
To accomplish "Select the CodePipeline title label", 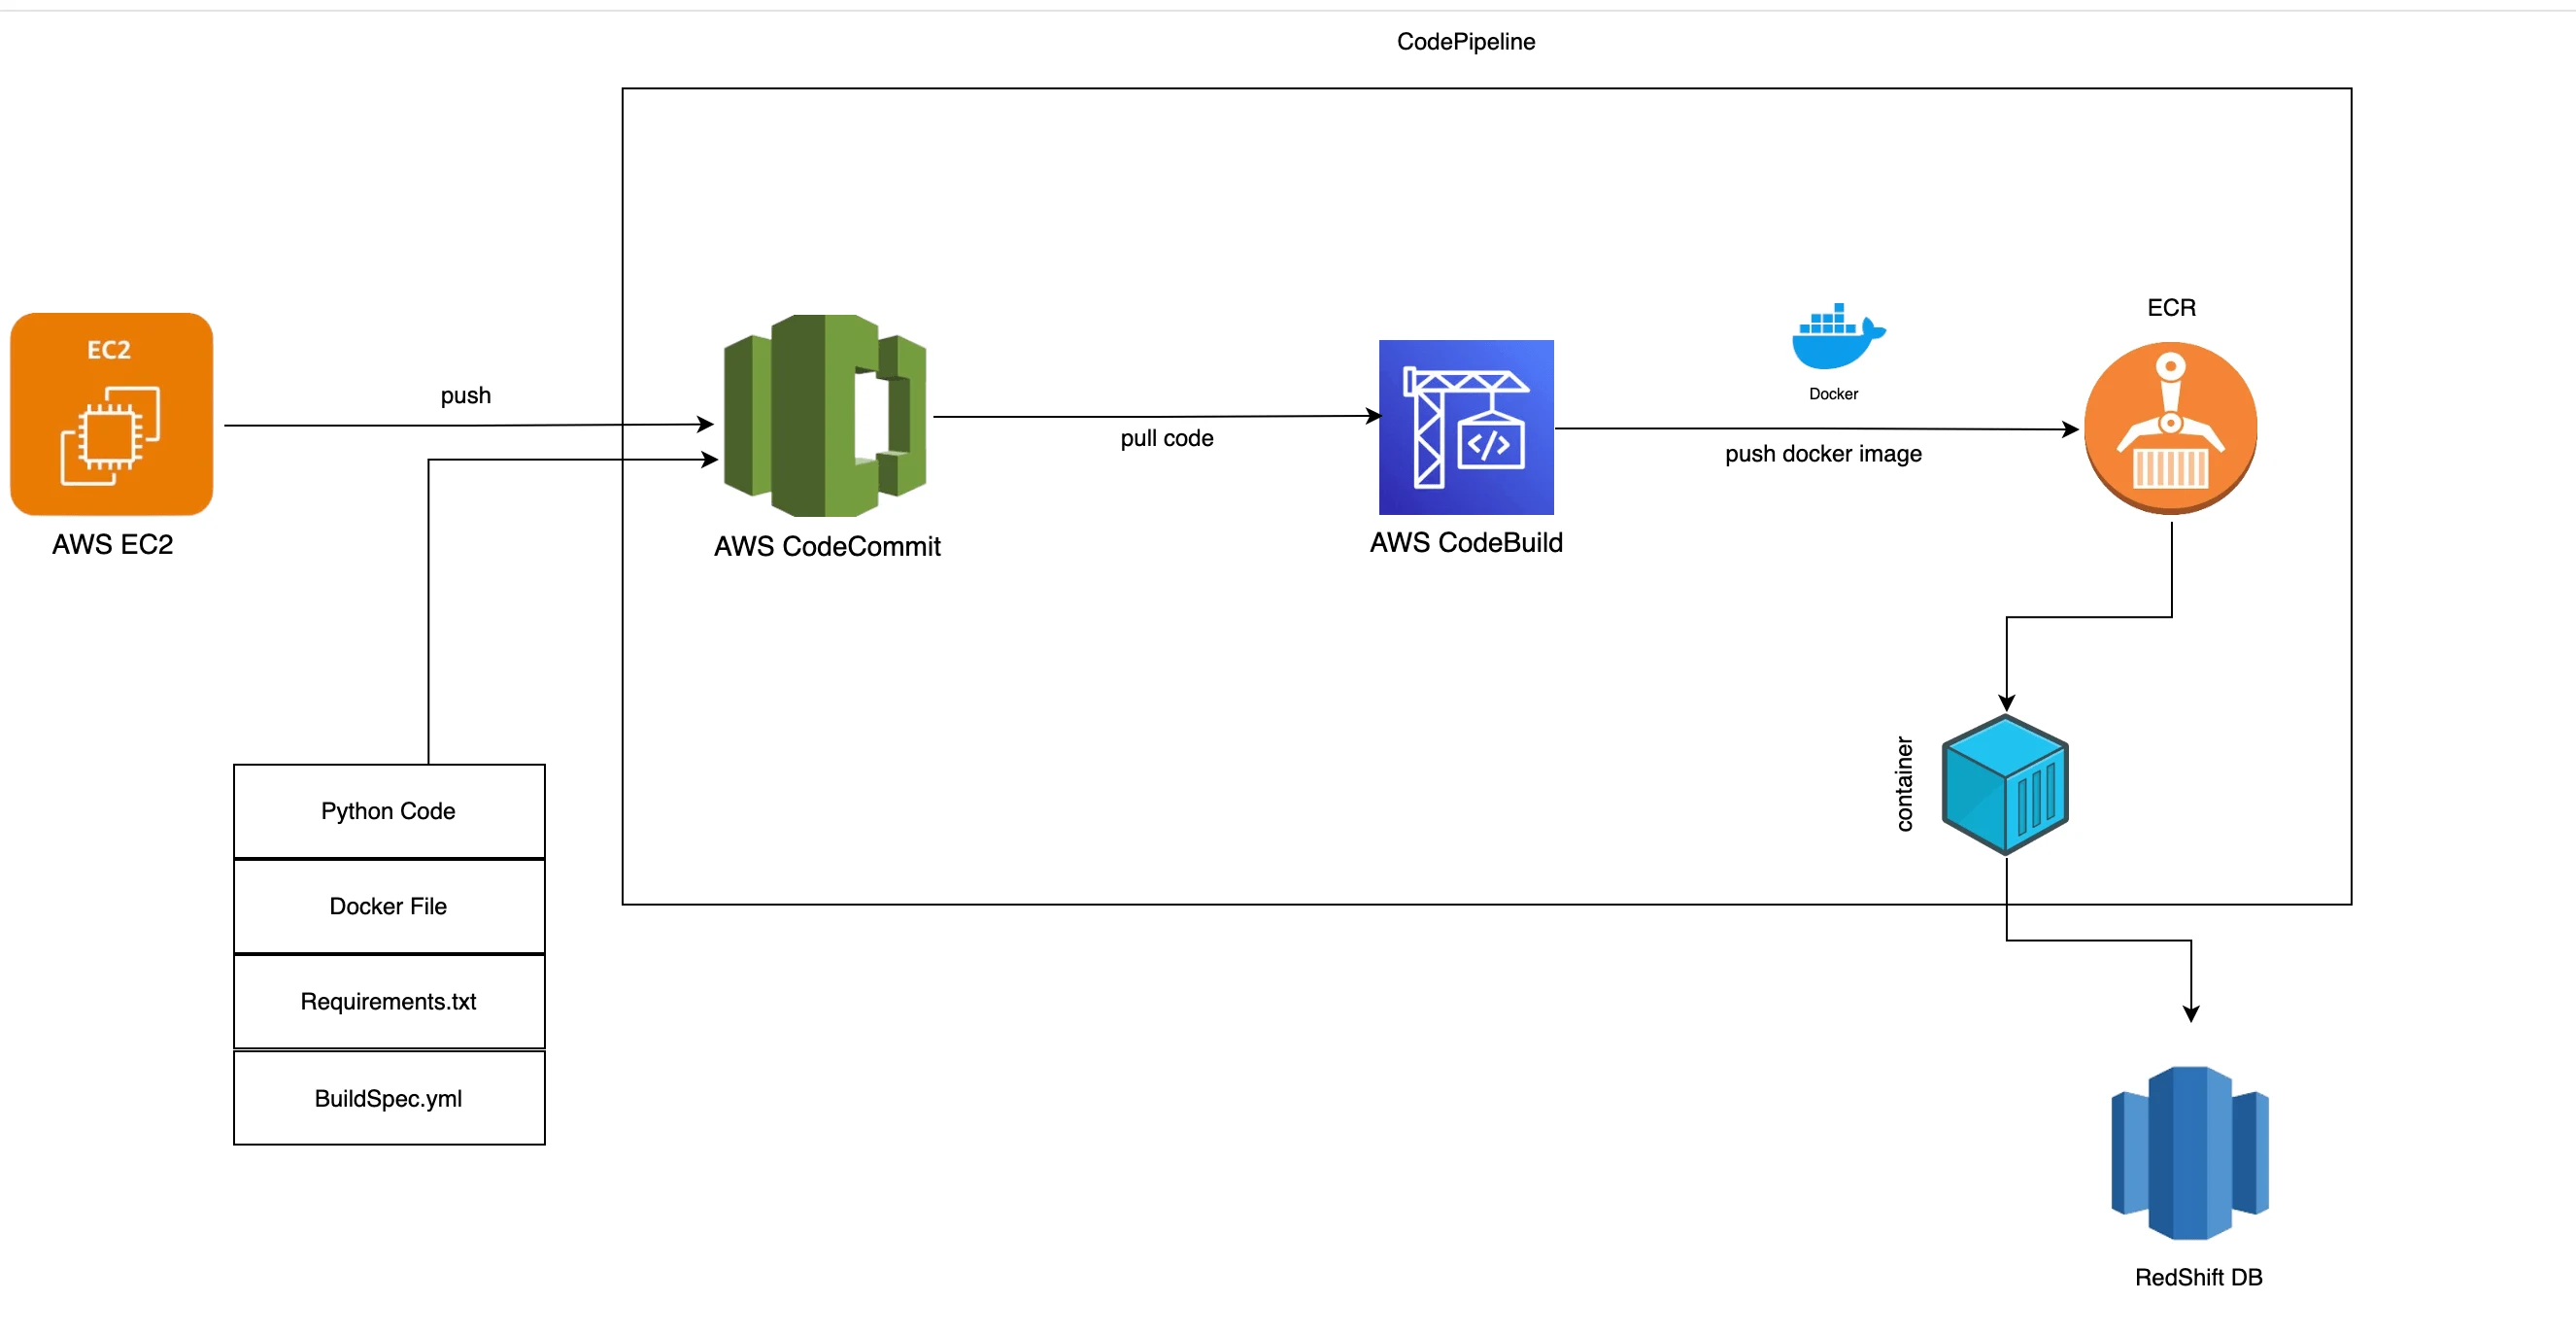I will pos(1466,42).
